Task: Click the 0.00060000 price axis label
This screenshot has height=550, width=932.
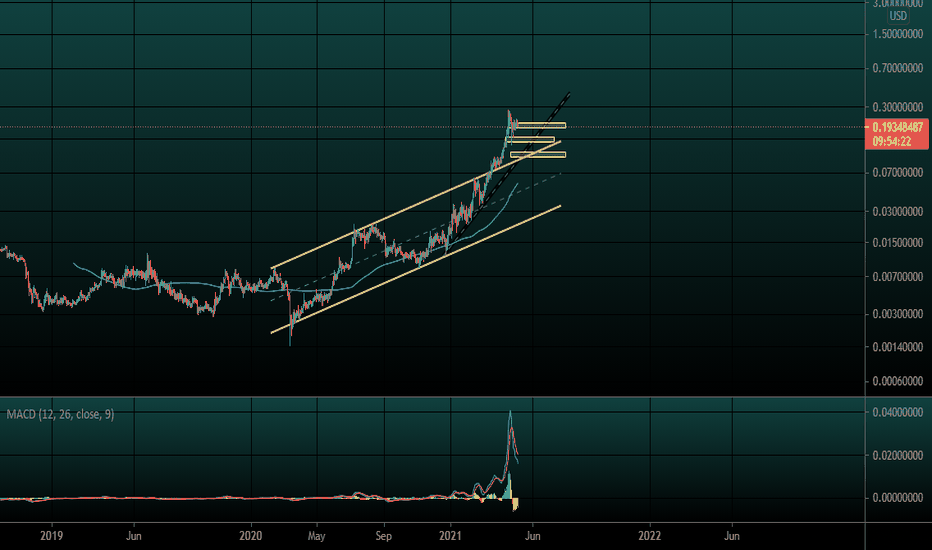Action: tap(898, 381)
